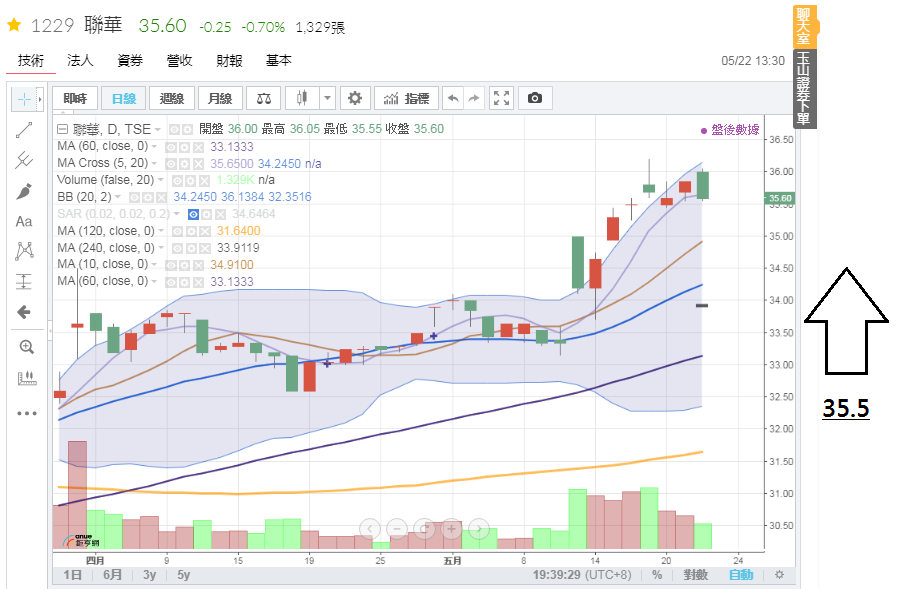The width and height of the screenshot is (900, 600).
Task: Toggle visibility of MA (240, close, 0)
Action: pyautogui.click(x=177, y=249)
